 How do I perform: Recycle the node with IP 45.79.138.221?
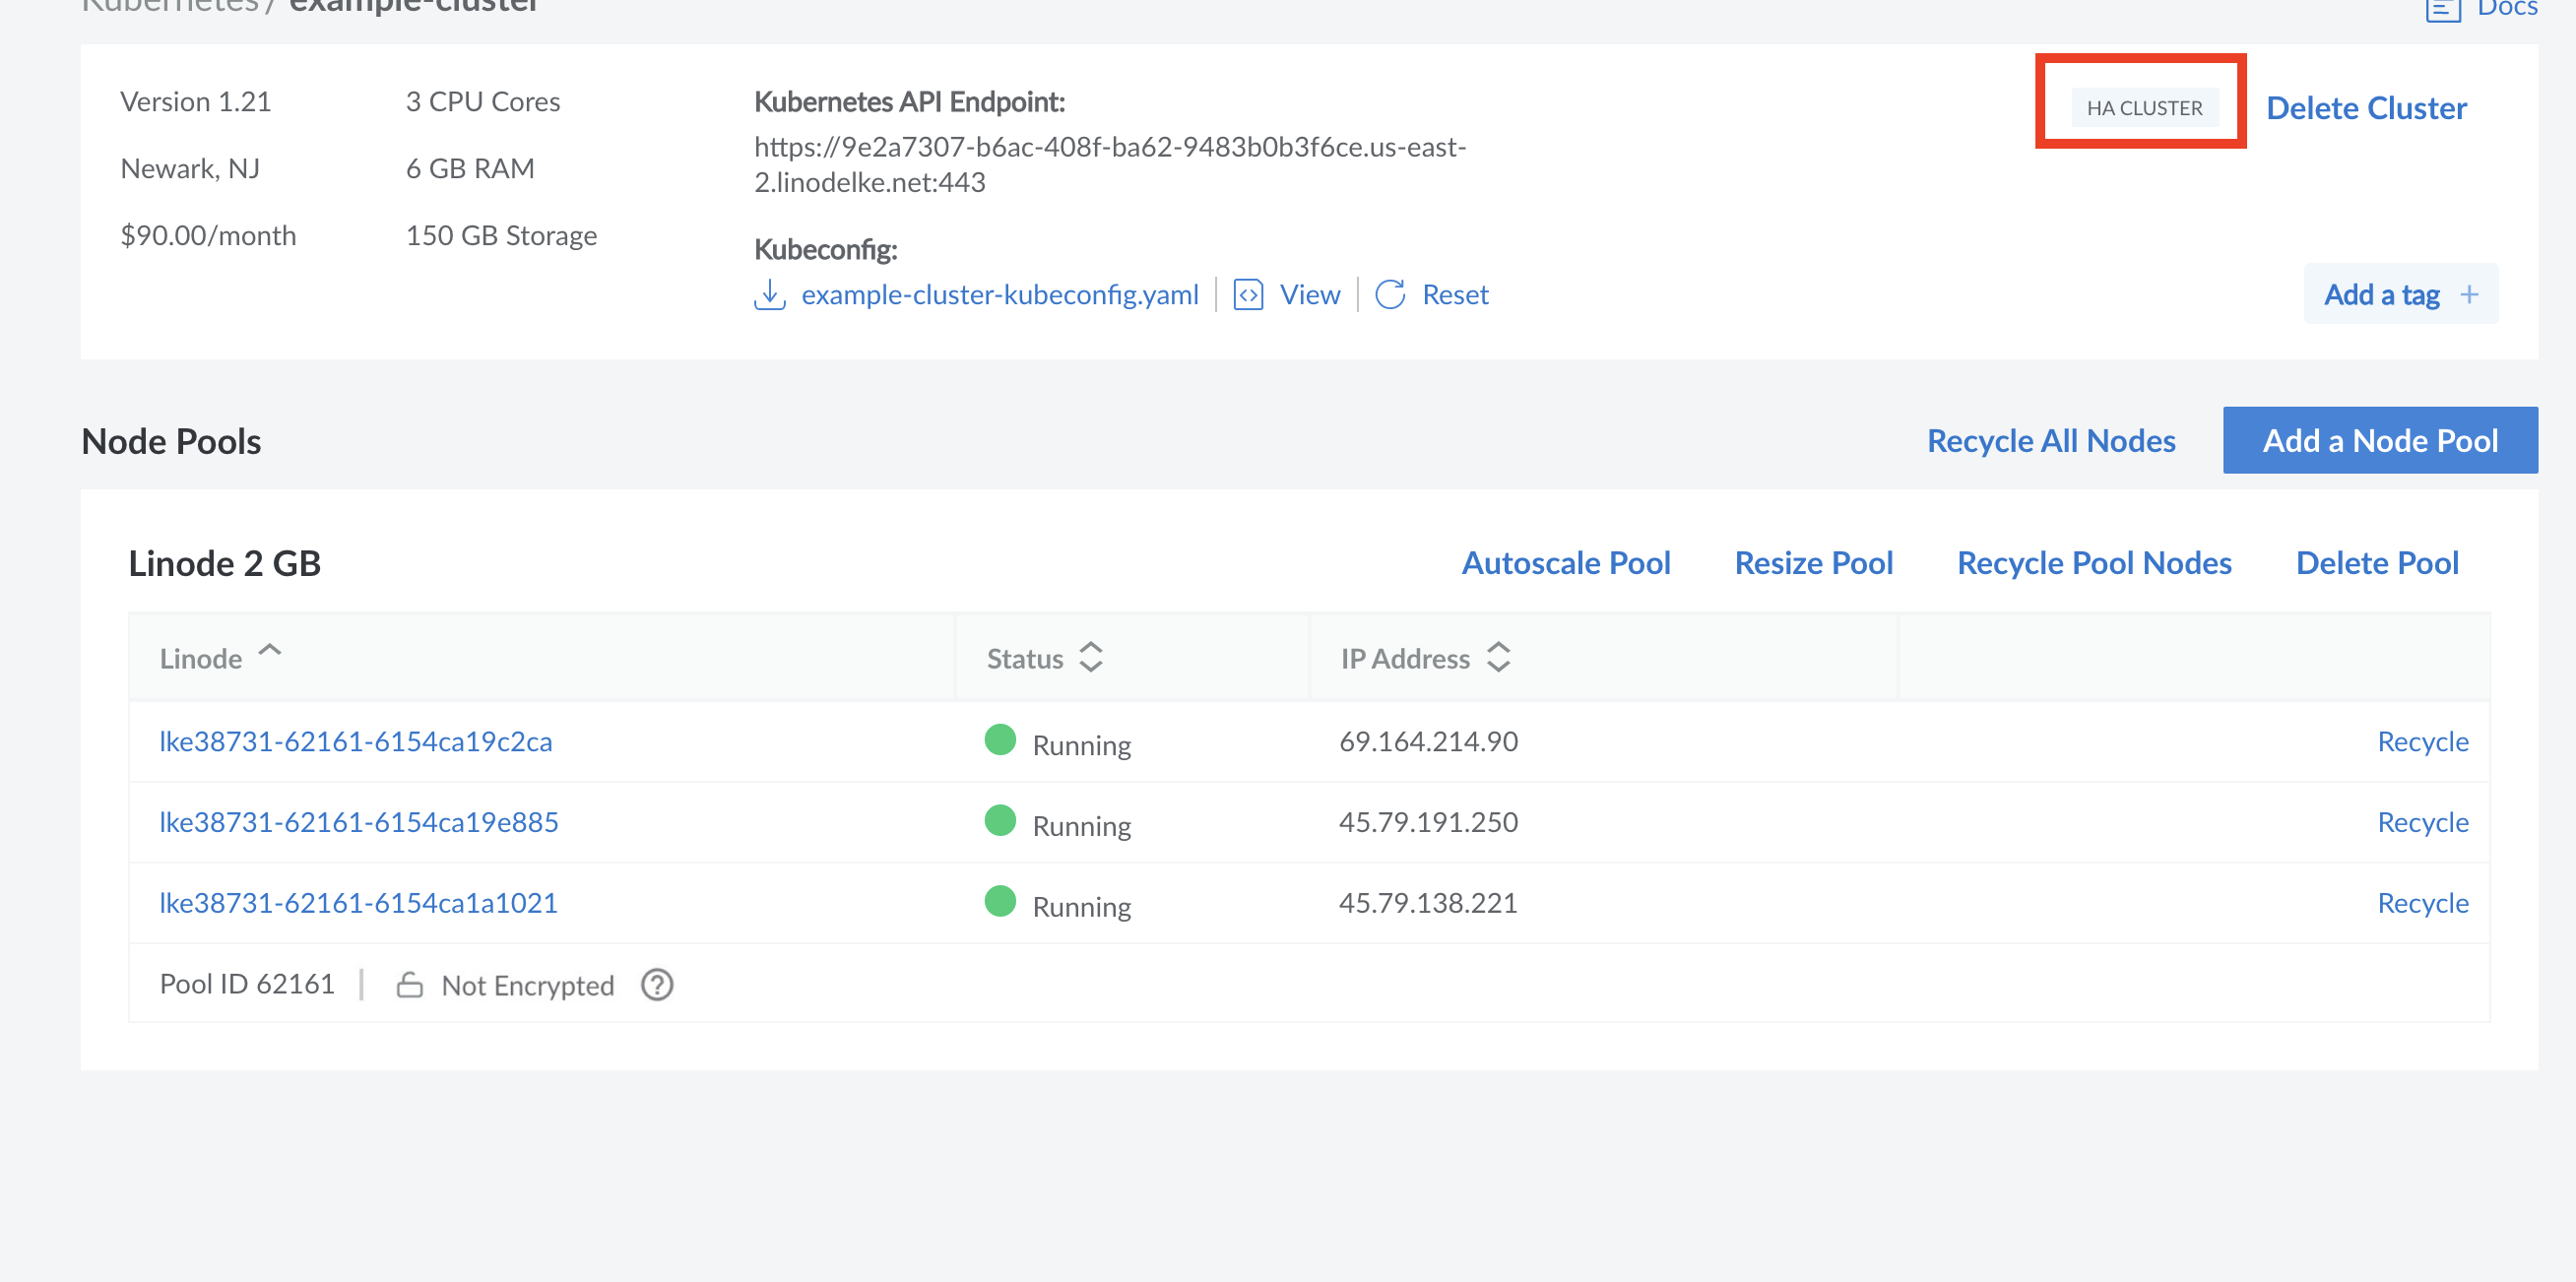2422,903
